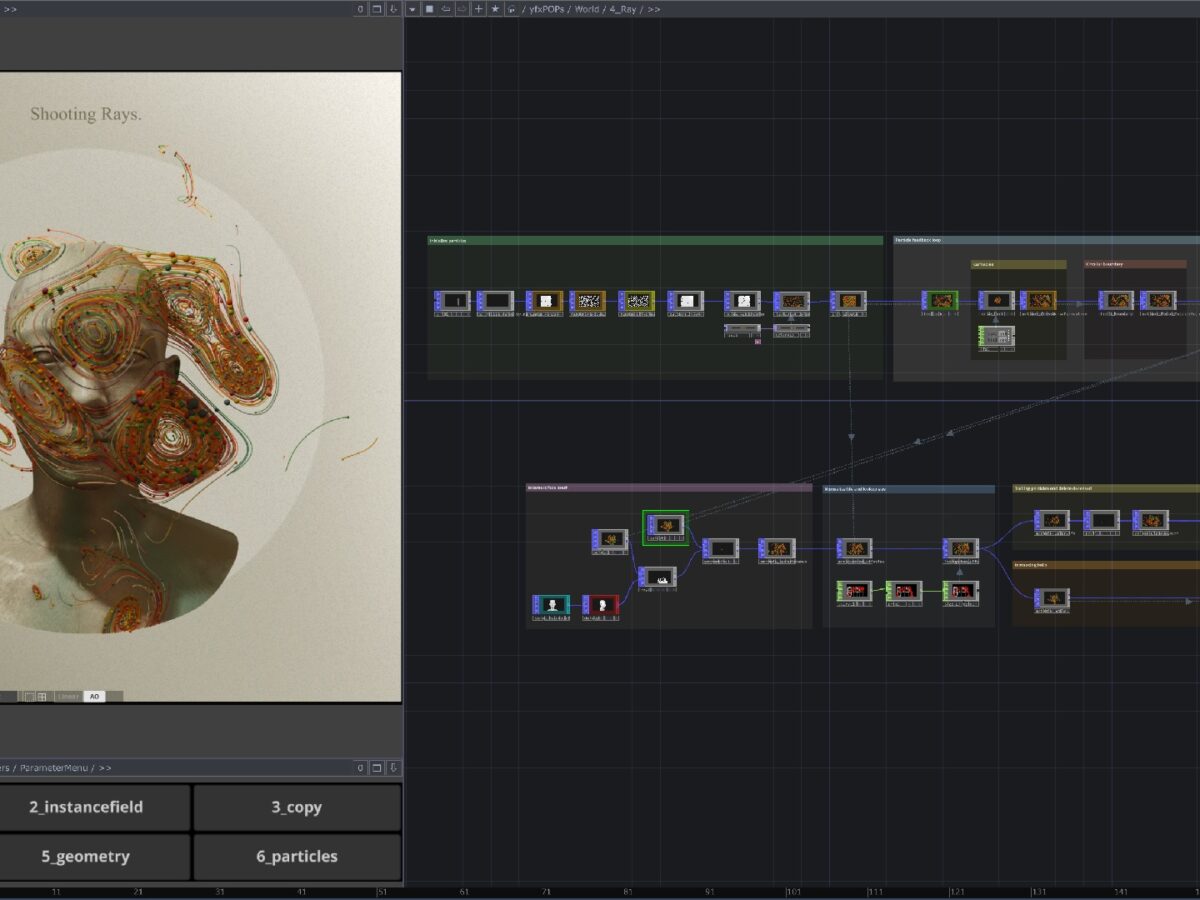Toggle the Linear button in viewer

(x=68, y=696)
